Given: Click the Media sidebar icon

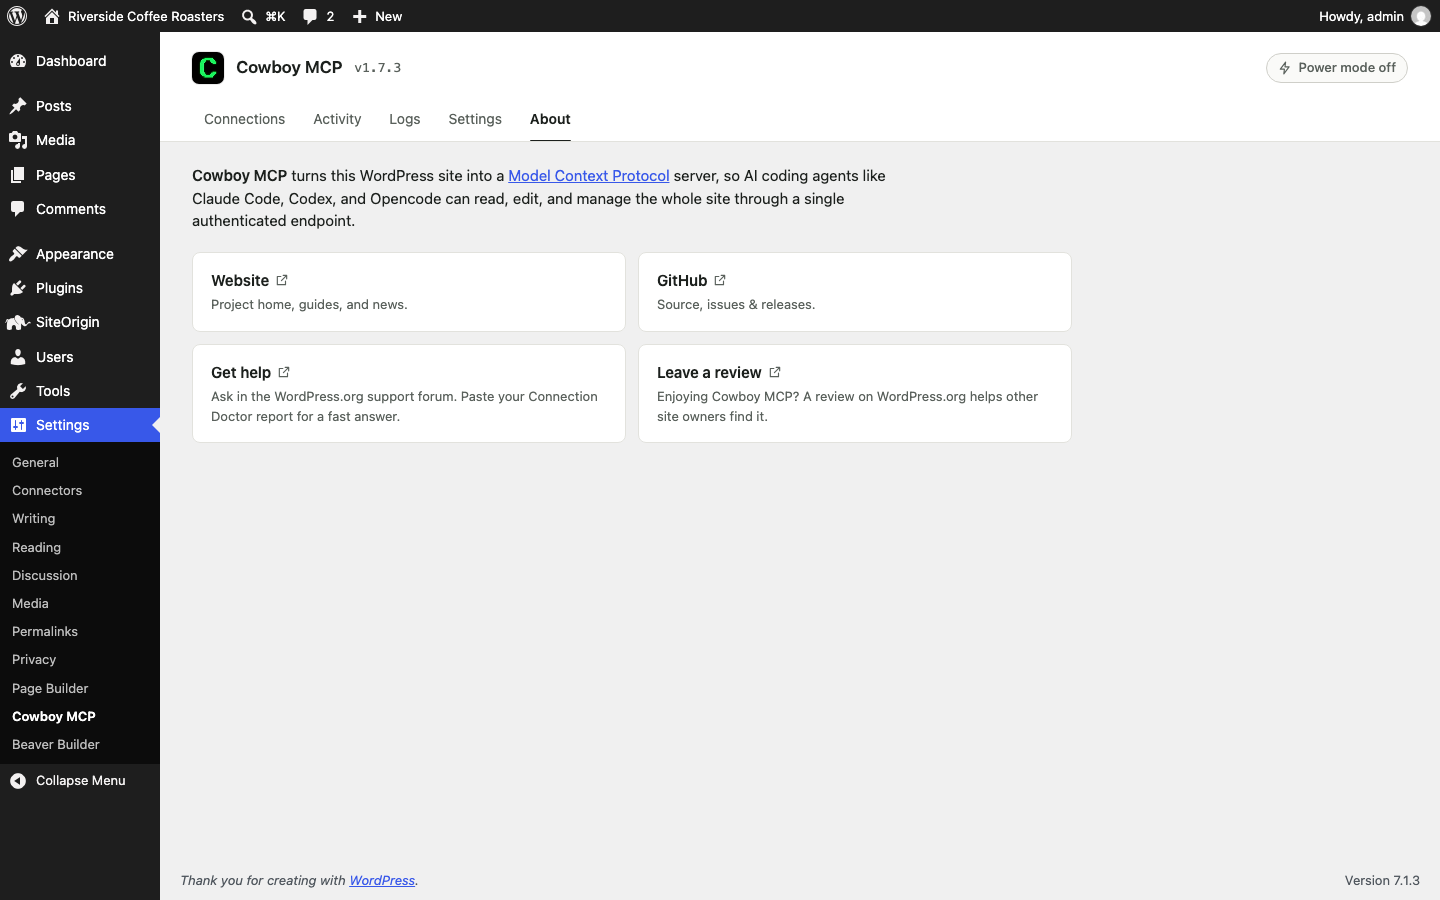Looking at the screenshot, I should (x=18, y=140).
